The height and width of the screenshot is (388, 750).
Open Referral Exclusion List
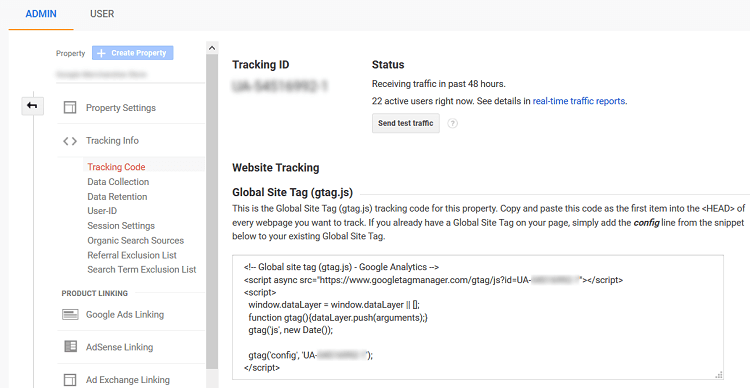pyautogui.click(x=132, y=255)
